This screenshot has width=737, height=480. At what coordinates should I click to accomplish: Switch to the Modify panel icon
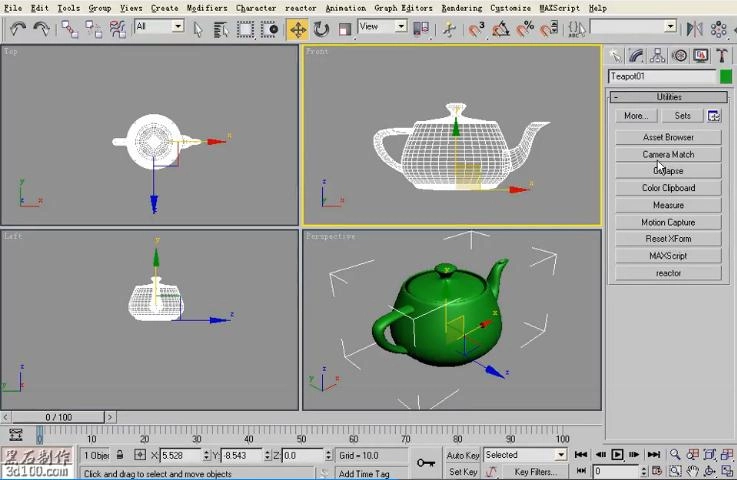pos(636,56)
